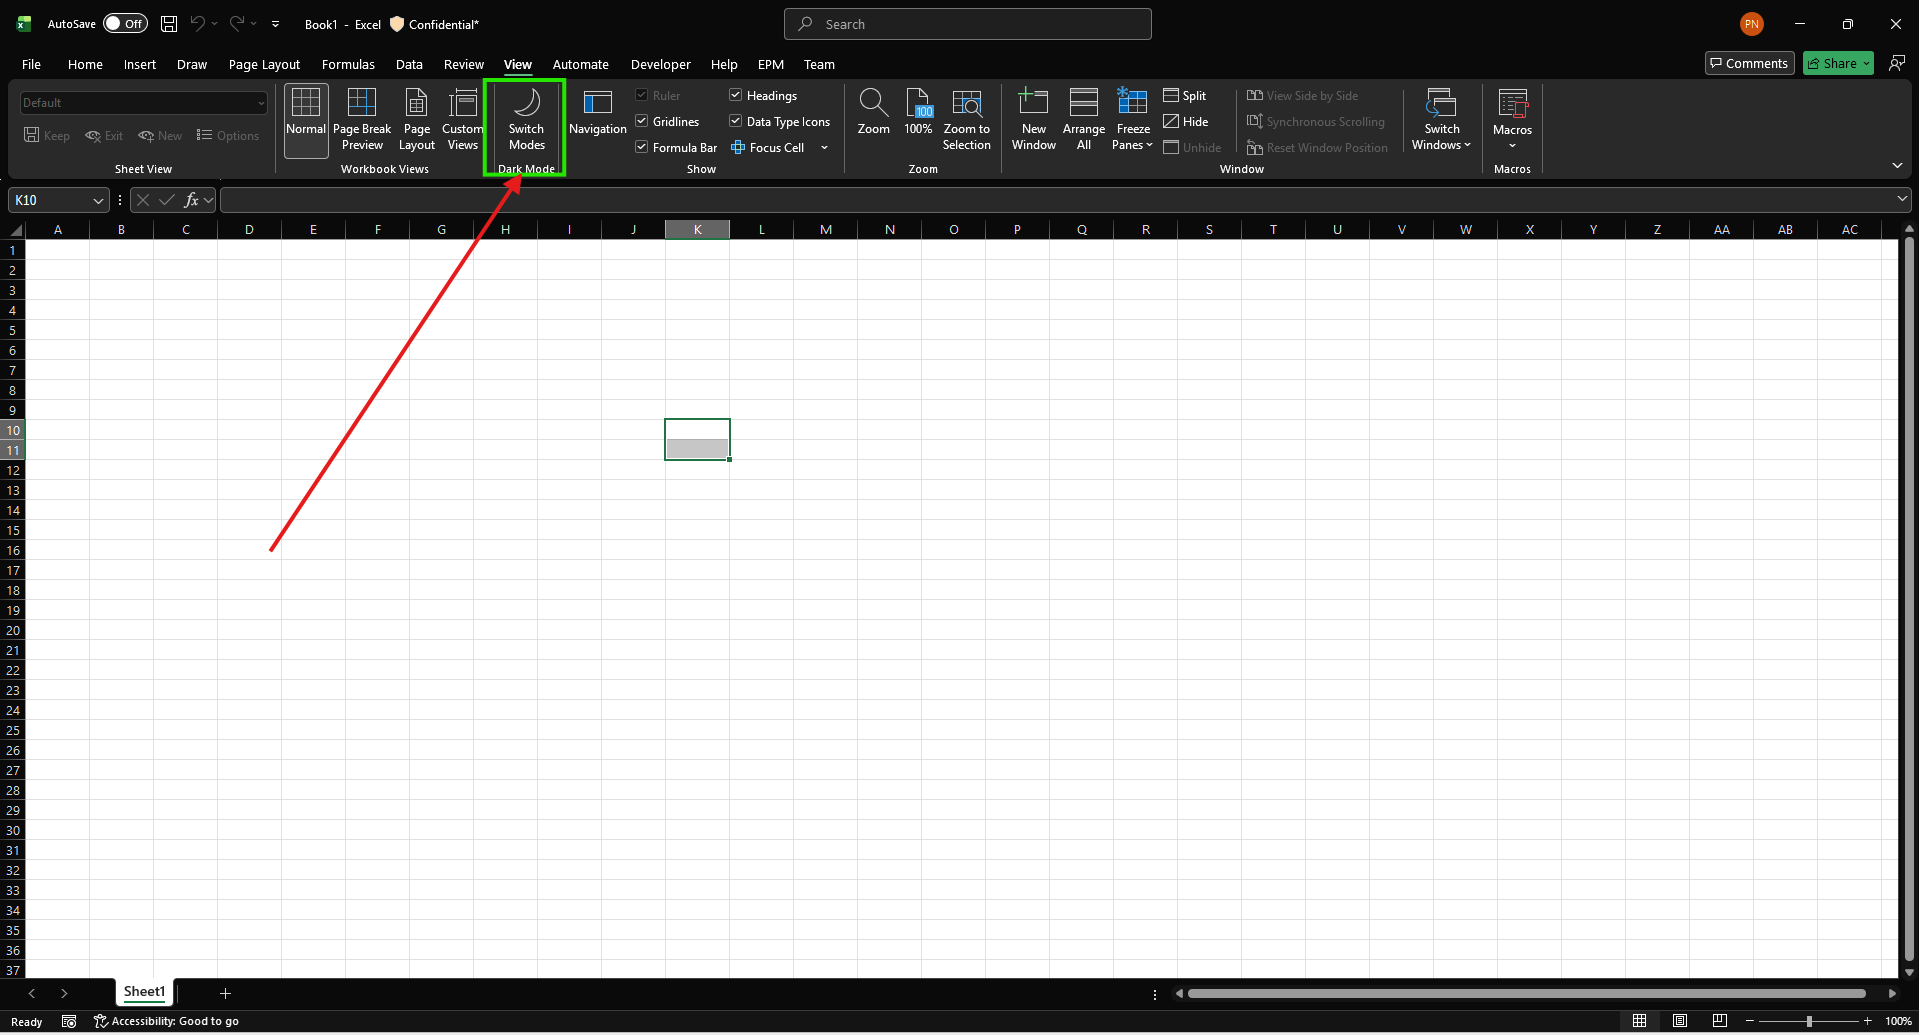Screen dimensions: 1919x1035
Task: Open the Freeze Panes dropdown
Action: (x=1132, y=120)
